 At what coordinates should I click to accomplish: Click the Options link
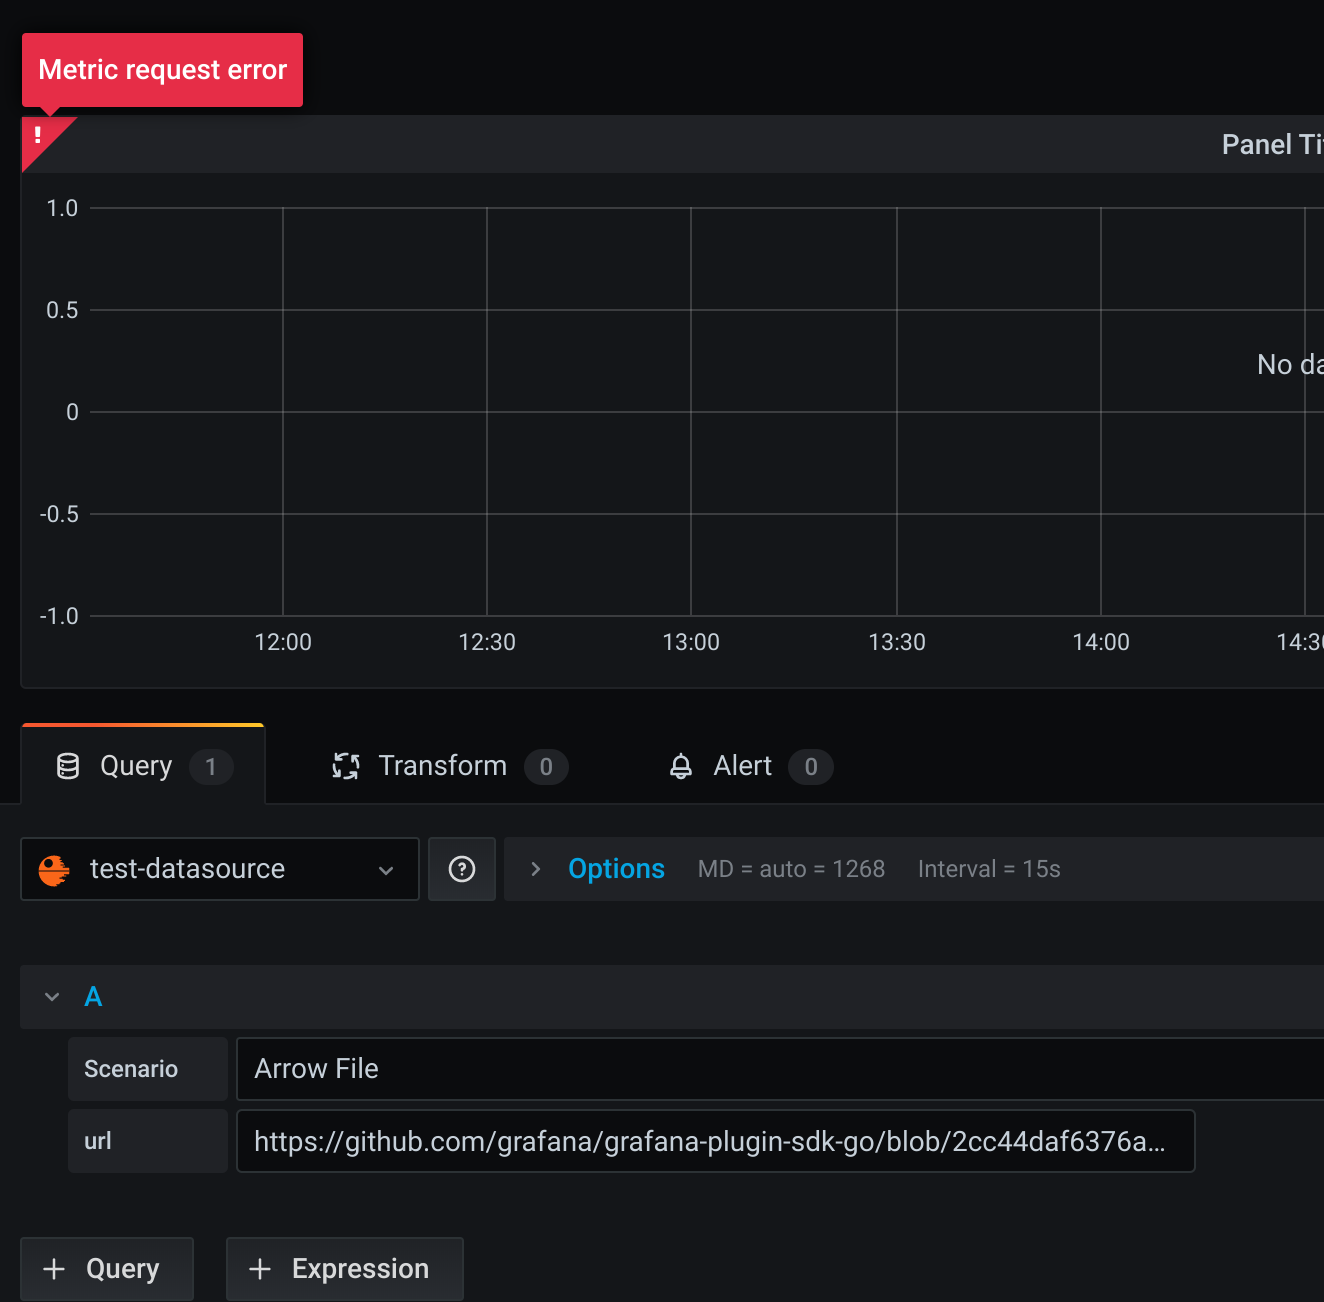point(616,869)
